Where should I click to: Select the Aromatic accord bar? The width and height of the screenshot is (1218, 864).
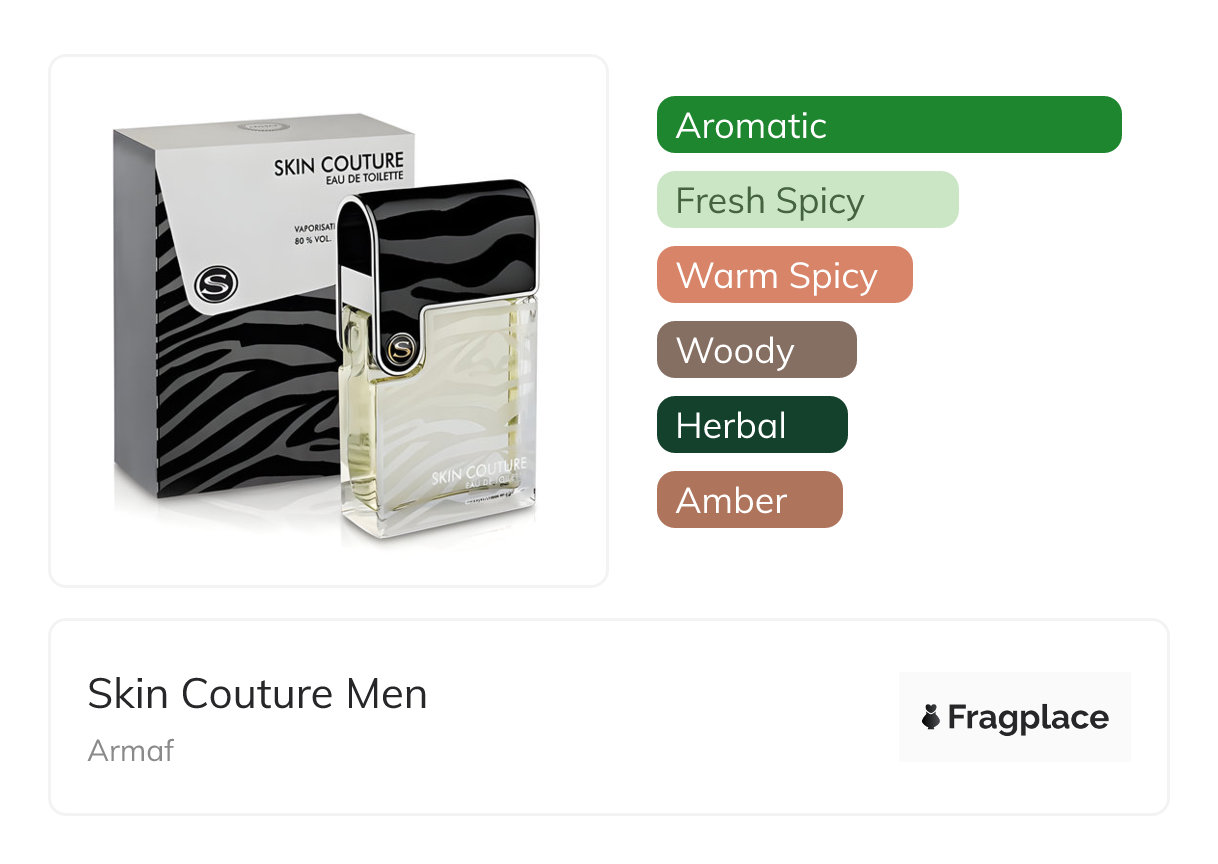(889, 125)
